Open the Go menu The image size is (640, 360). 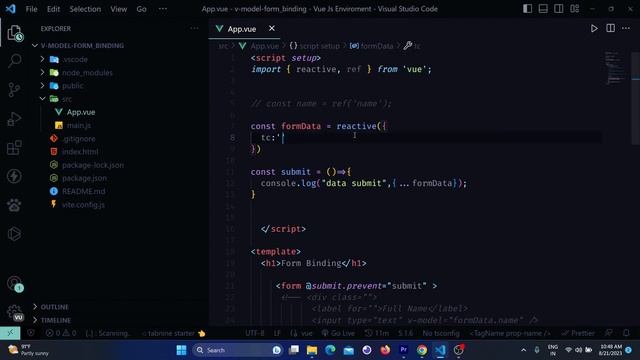point(141,9)
